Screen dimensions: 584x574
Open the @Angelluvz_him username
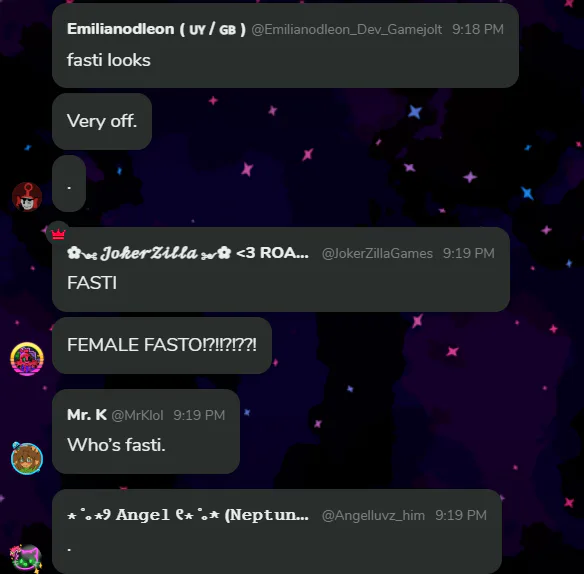373,516
